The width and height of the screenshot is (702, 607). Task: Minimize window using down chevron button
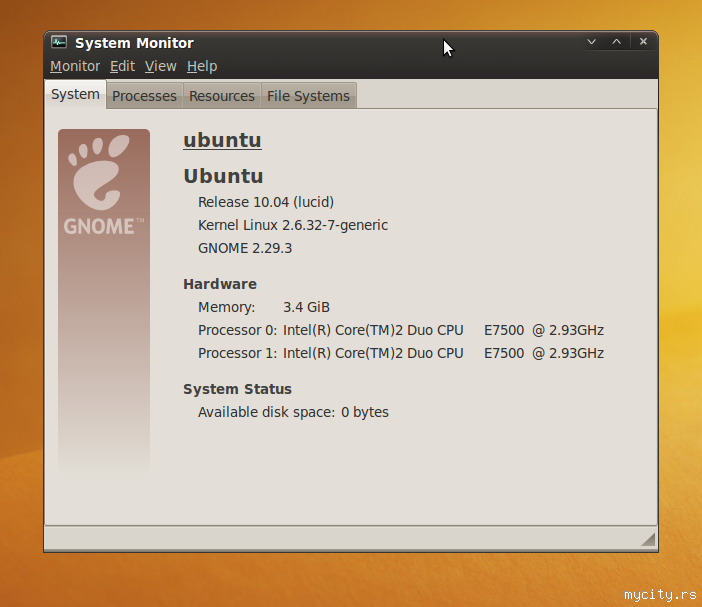click(x=591, y=42)
